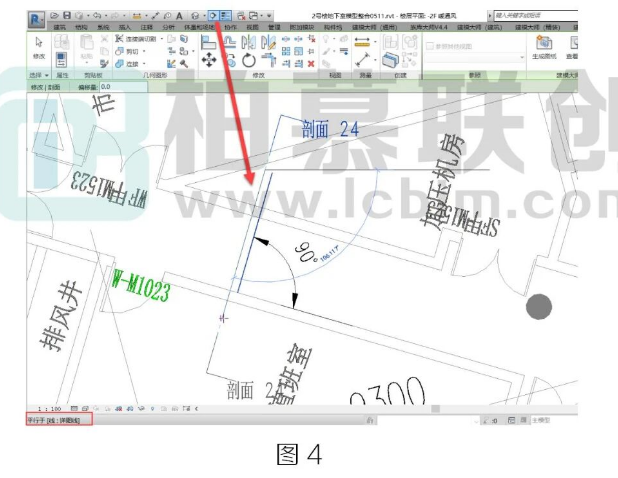Open the Customize Quick Access Toolbar arrow
This screenshot has height=478, width=618.
click(269, 16)
